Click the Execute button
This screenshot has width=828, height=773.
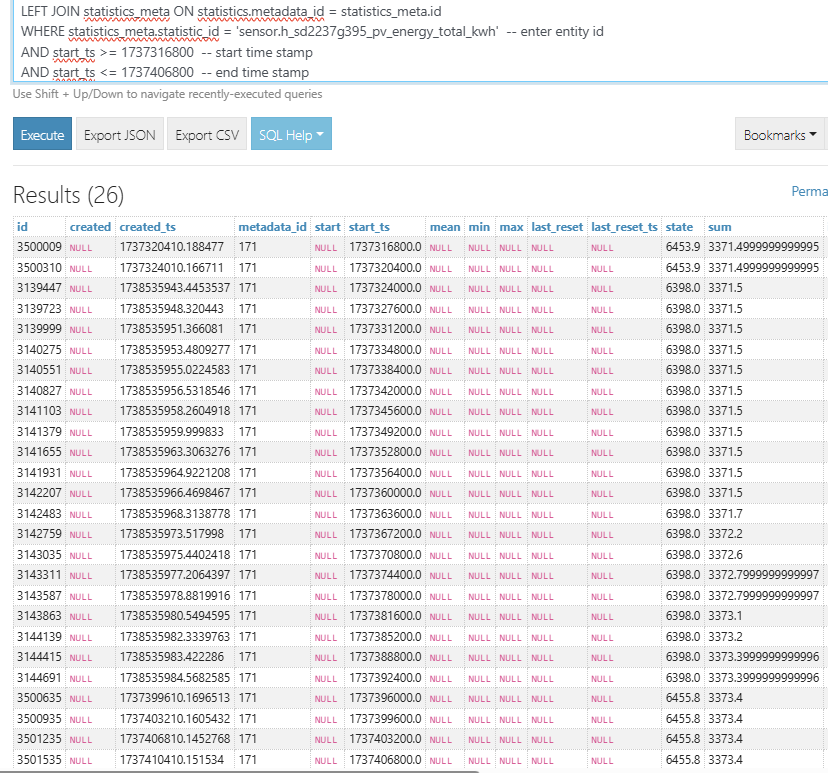coord(42,135)
